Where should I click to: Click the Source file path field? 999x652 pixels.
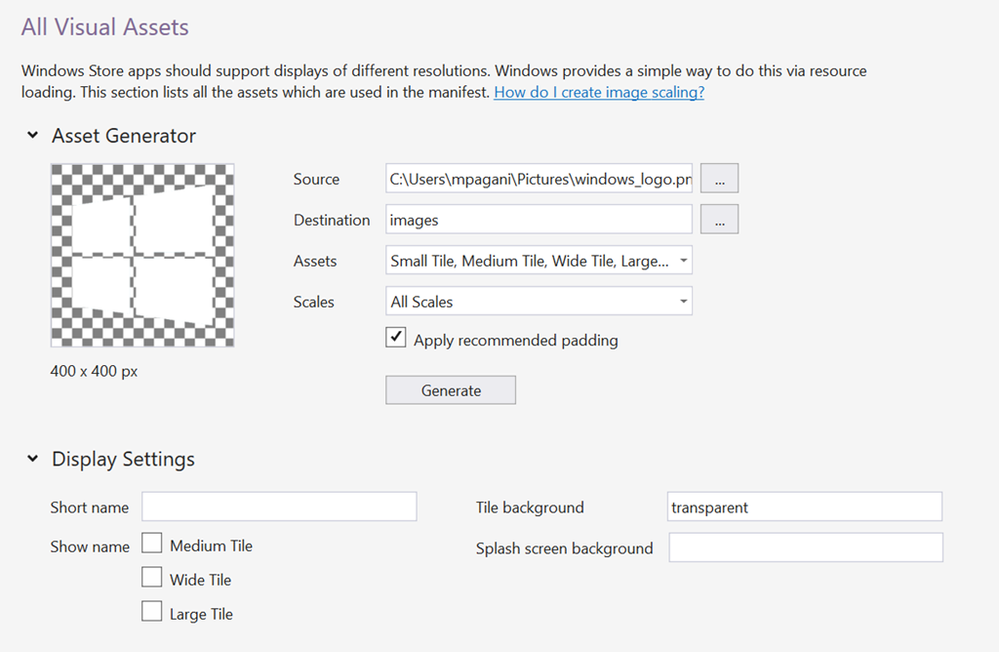click(x=539, y=179)
